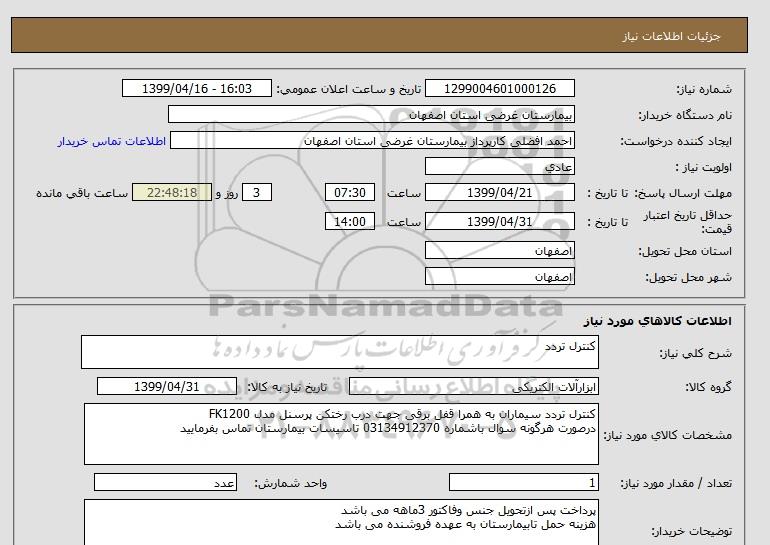The width and height of the screenshot is (770, 545).
Task: Select the announcement date field 1399/04/16 - 16:03
Action: (x=196, y=88)
